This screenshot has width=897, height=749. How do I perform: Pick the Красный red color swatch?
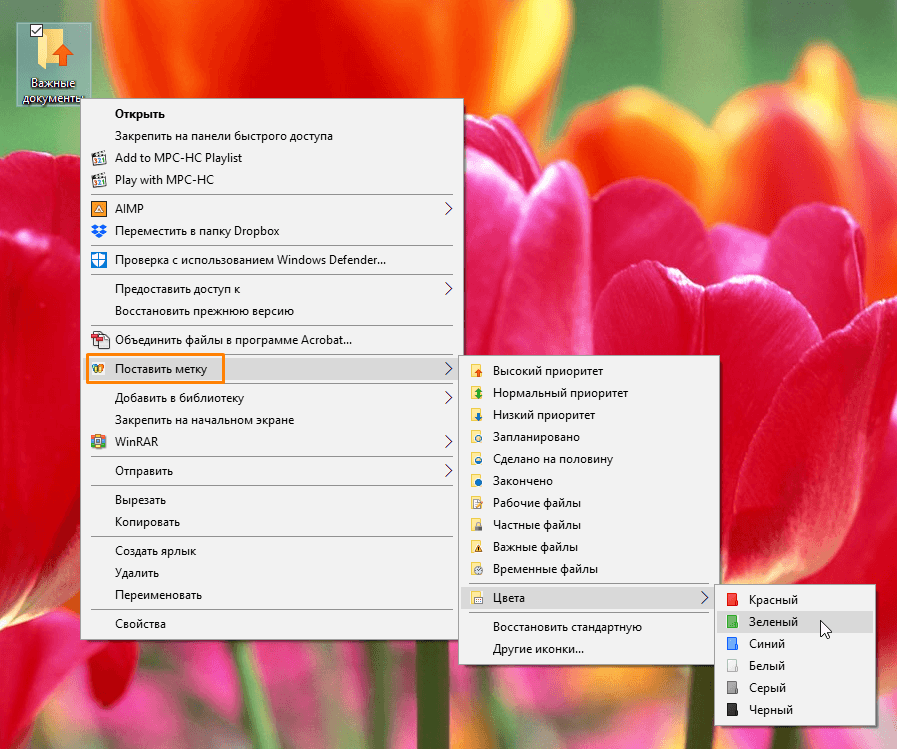(x=732, y=600)
